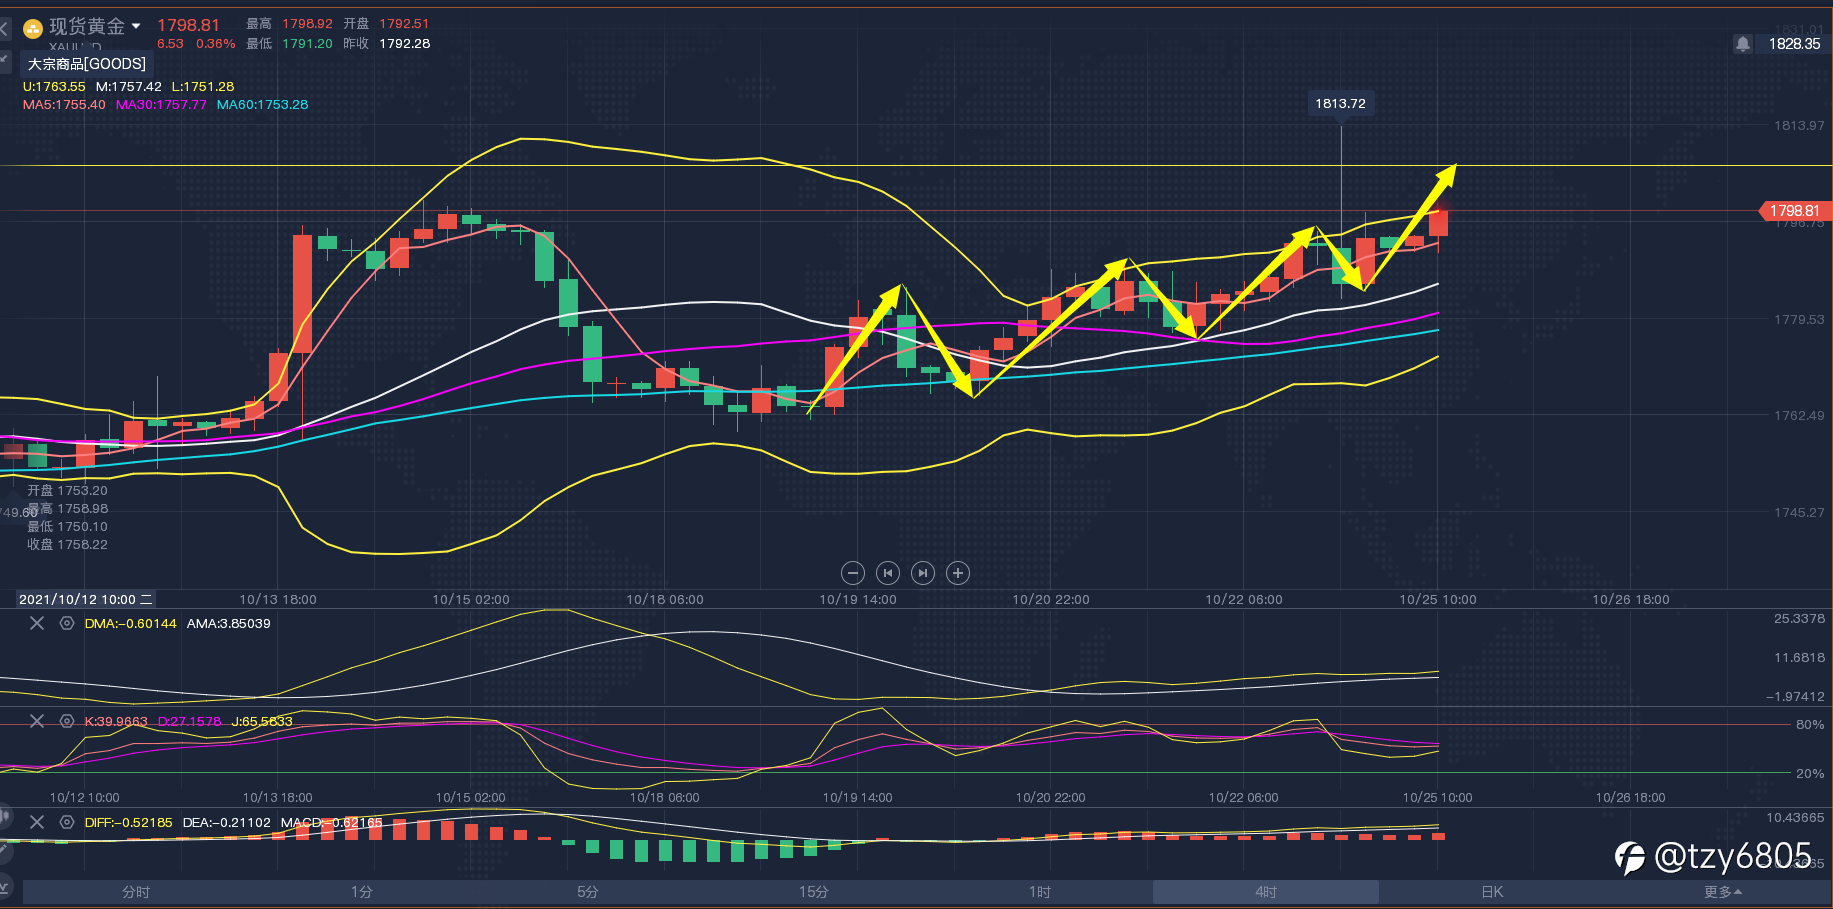Select the 4时 timeframe tab
This screenshot has width=1833, height=909.
pos(1266,892)
